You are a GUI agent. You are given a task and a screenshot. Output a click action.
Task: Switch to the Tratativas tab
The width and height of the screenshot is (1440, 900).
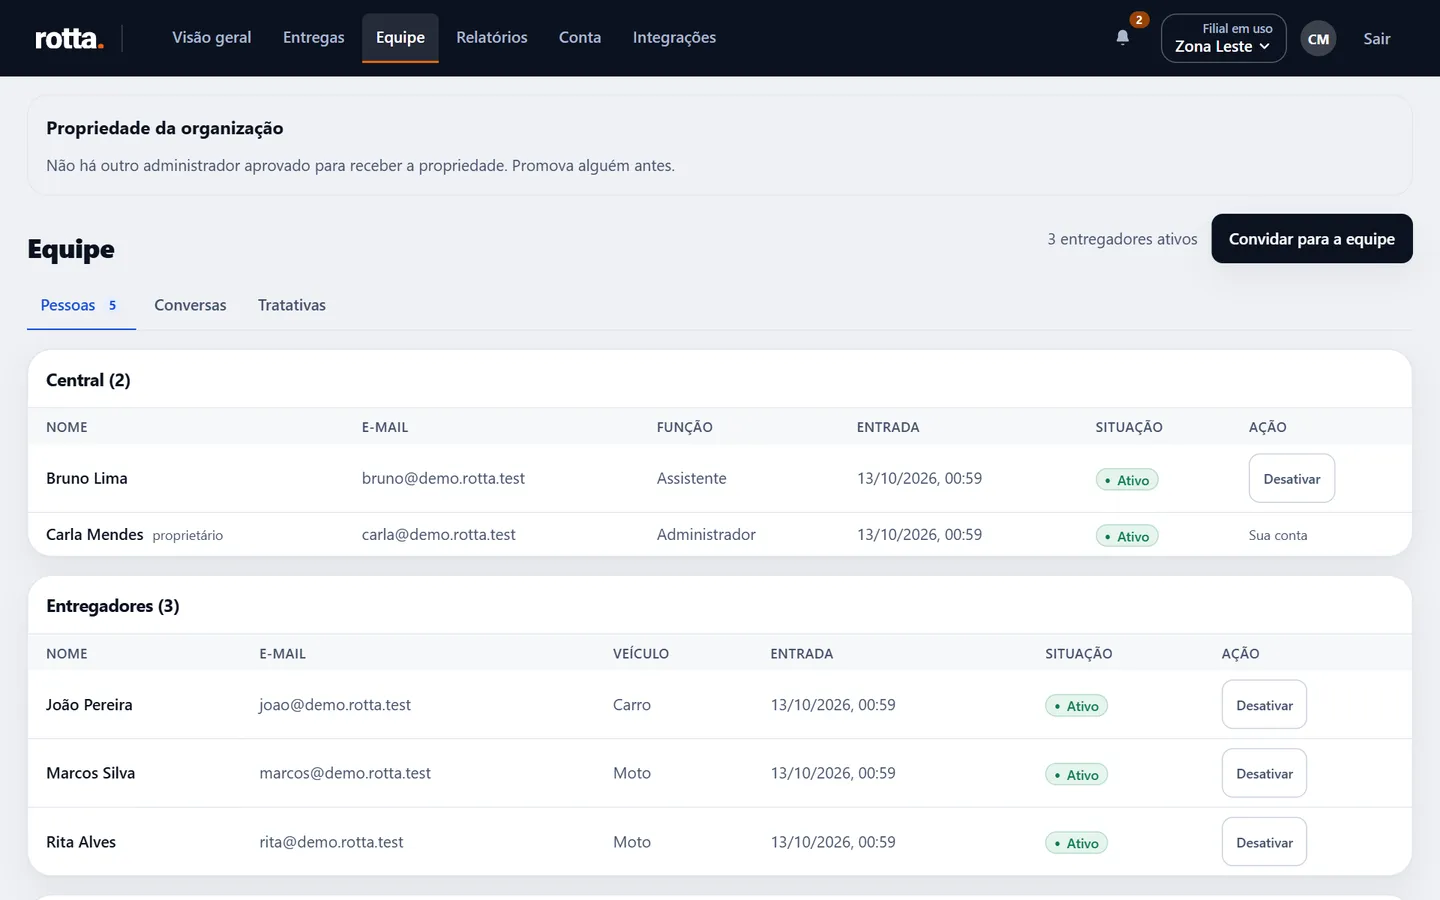(x=292, y=305)
